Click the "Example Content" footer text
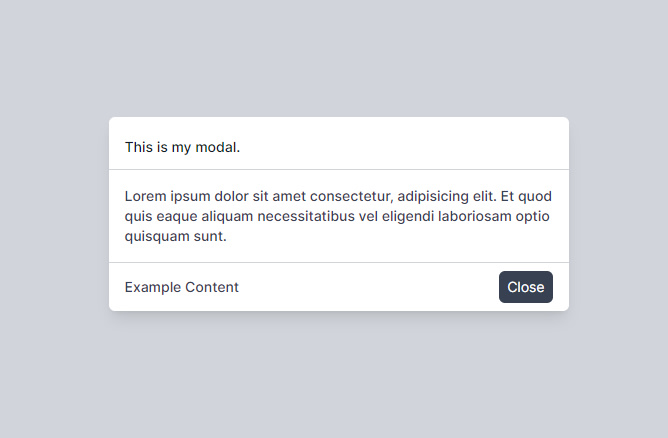 (182, 288)
